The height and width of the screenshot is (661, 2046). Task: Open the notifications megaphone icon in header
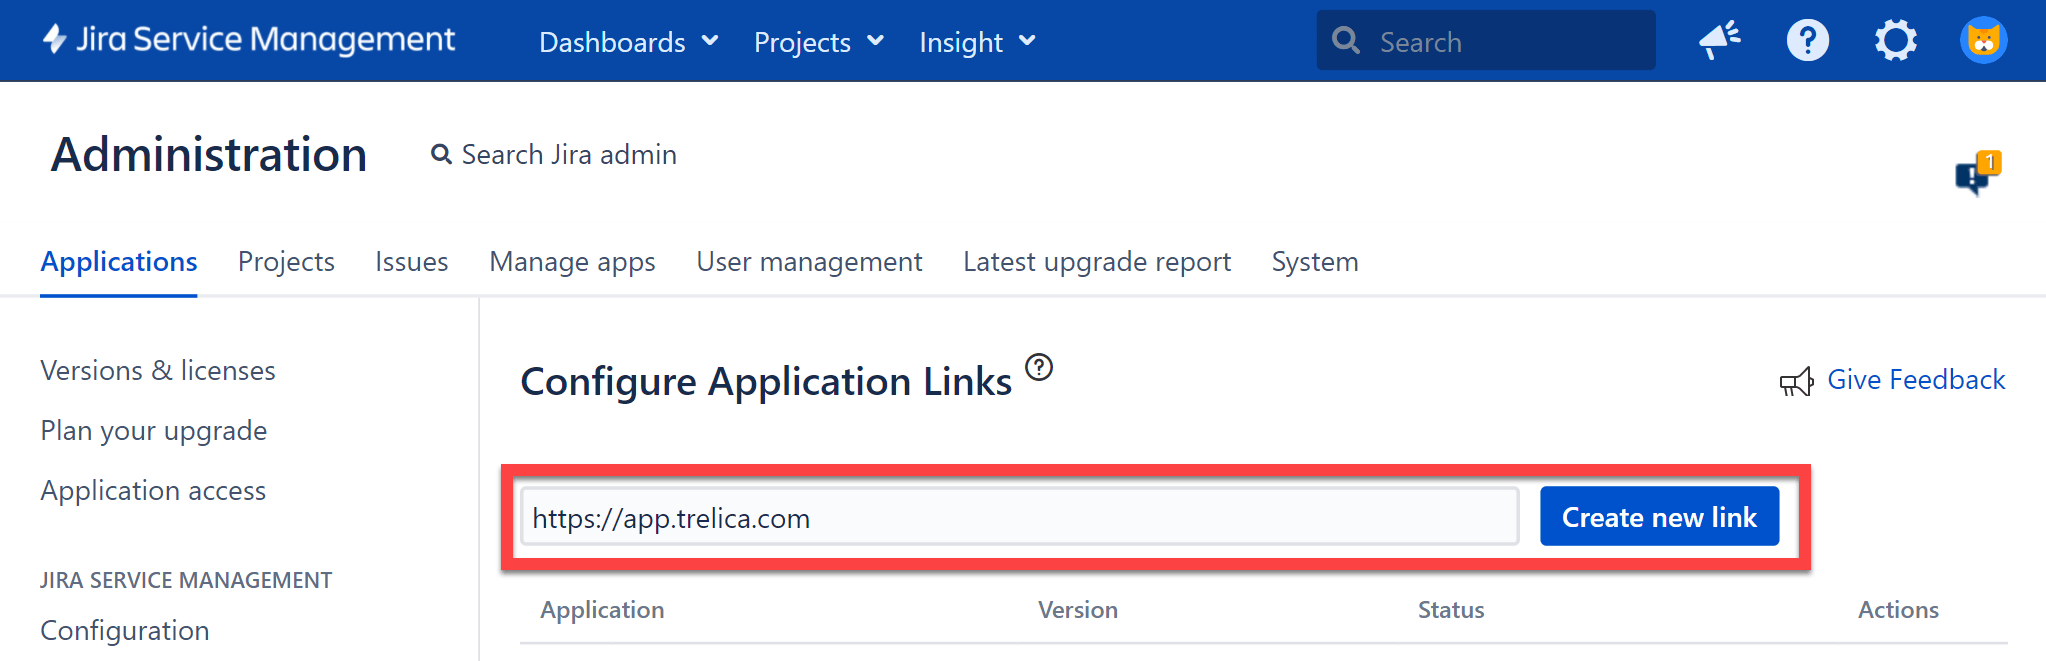tap(1720, 41)
